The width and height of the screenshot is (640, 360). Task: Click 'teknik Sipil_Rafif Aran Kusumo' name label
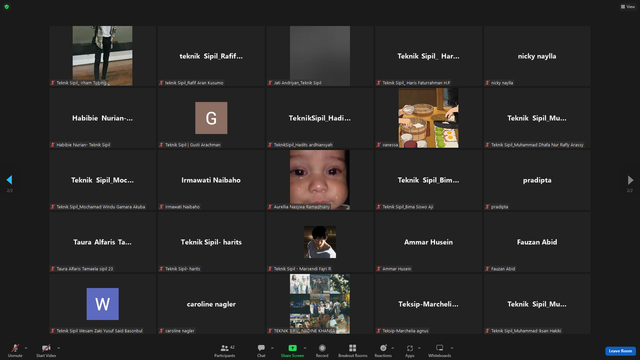[194, 83]
